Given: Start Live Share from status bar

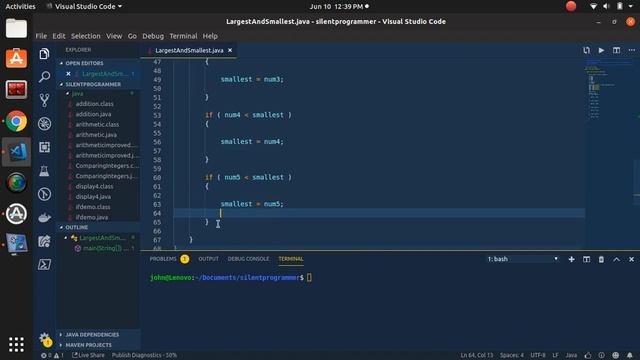Looking at the screenshot, I should tap(88, 355).
